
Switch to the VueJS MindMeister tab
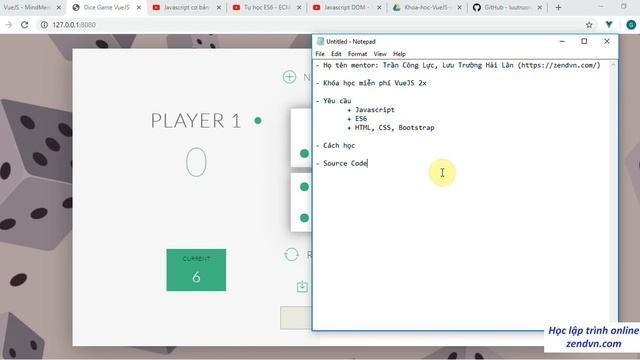[27, 7]
